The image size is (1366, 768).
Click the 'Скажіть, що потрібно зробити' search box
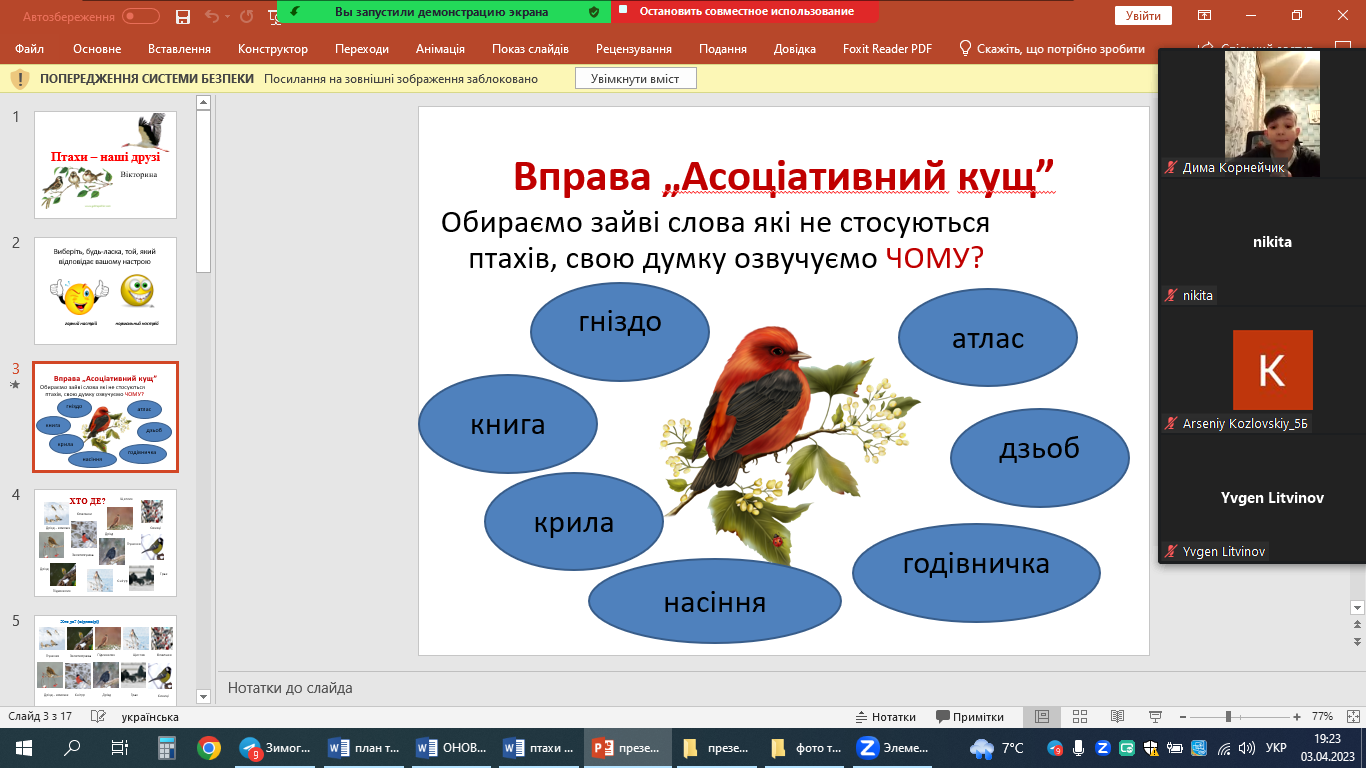click(1052, 48)
